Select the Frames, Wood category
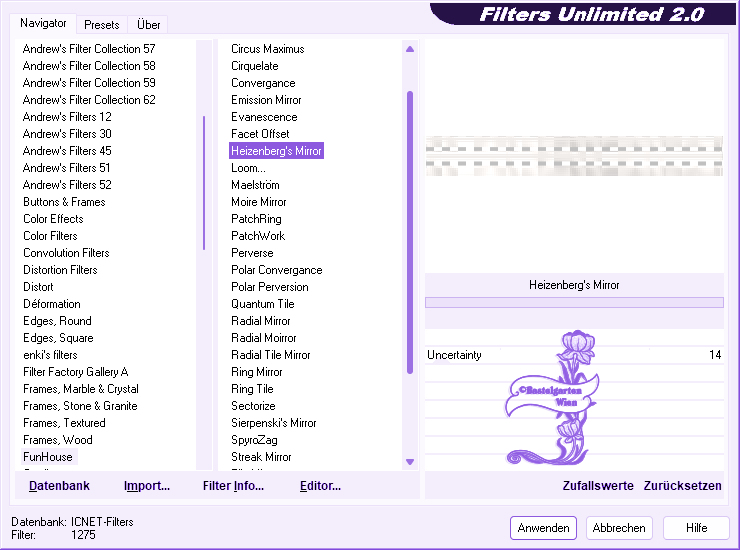Viewport: 740px width, 550px height. tap(58, 440)
